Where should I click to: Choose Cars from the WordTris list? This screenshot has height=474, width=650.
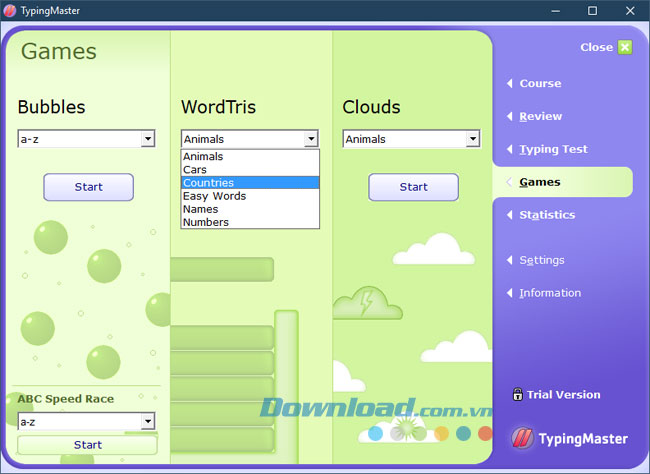pos(250,170)
